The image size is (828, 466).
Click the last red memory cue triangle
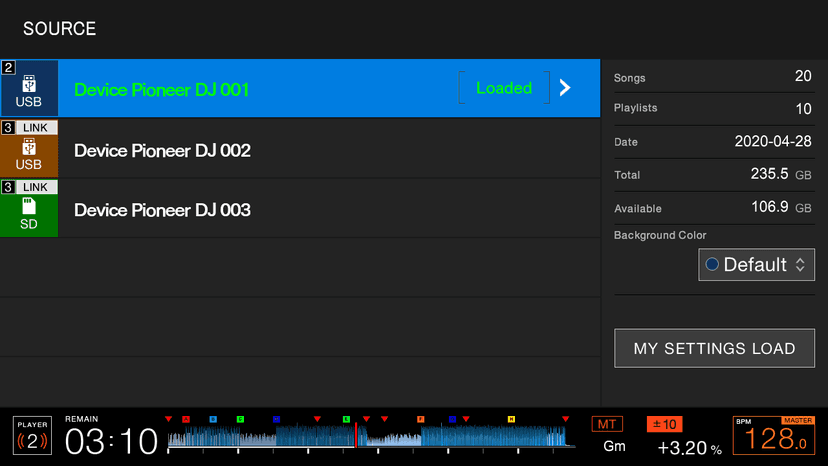coord(566,419)
